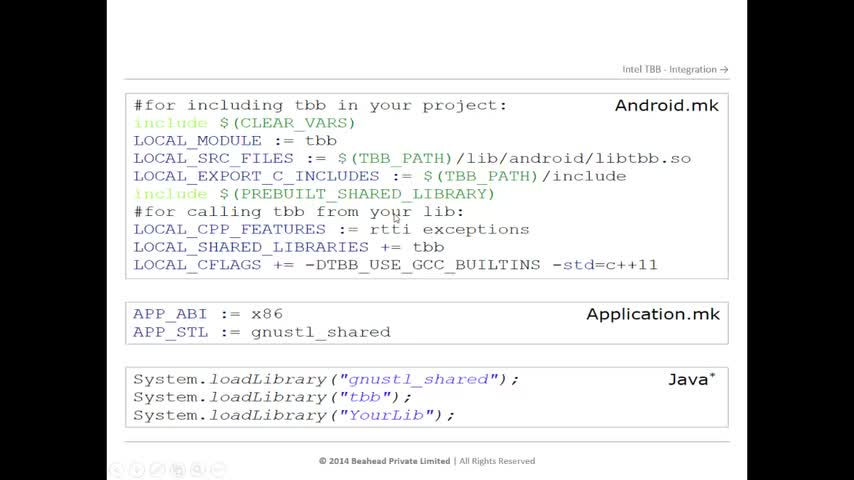Open the more slideshow options control
The width and height of the screenshot is (854, 480).
tap(218, 469)
